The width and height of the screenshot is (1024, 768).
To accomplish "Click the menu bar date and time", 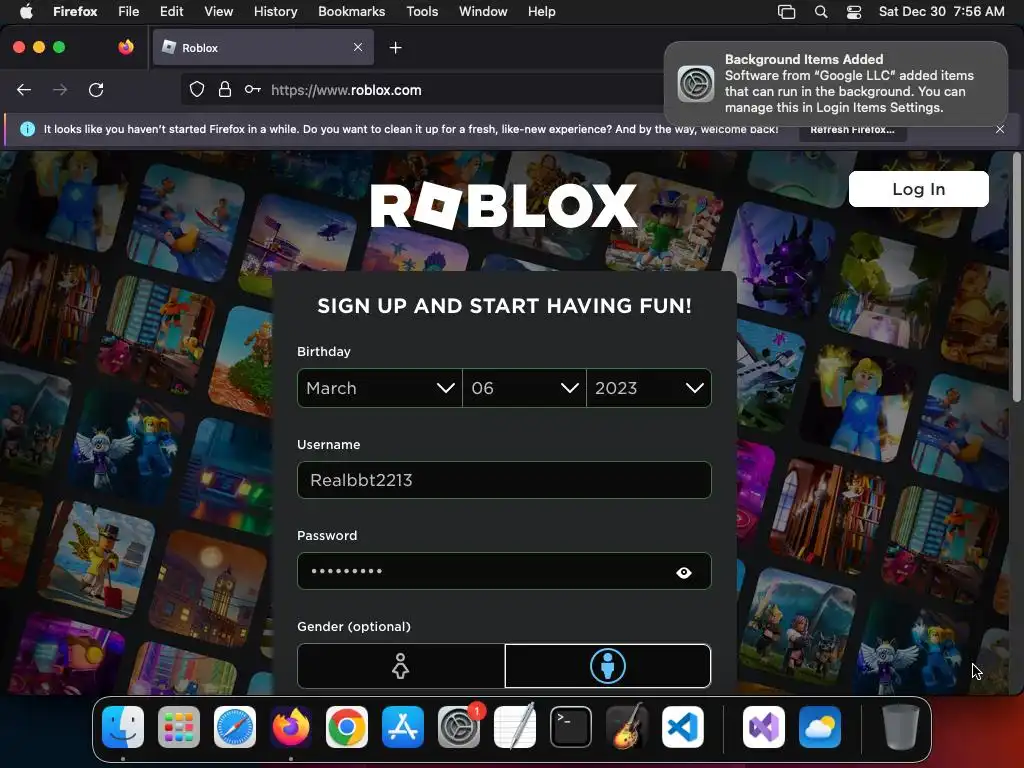I will pos(941,11).
